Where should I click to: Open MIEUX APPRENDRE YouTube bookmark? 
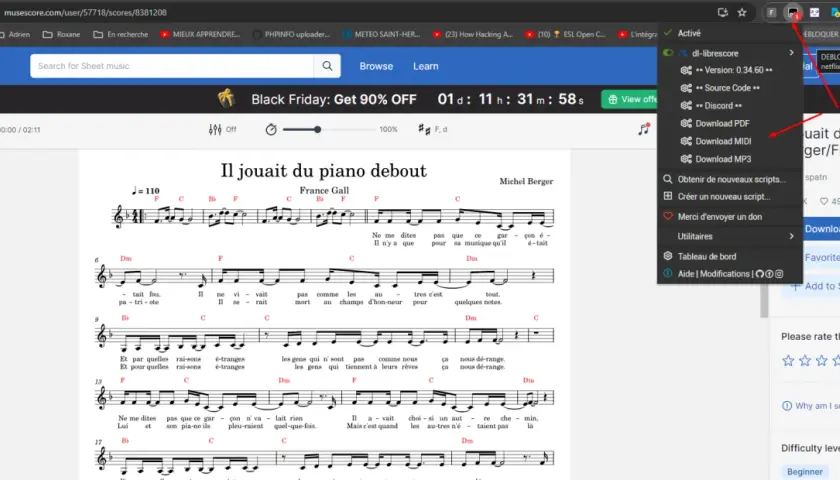click(x=200, y=34)
